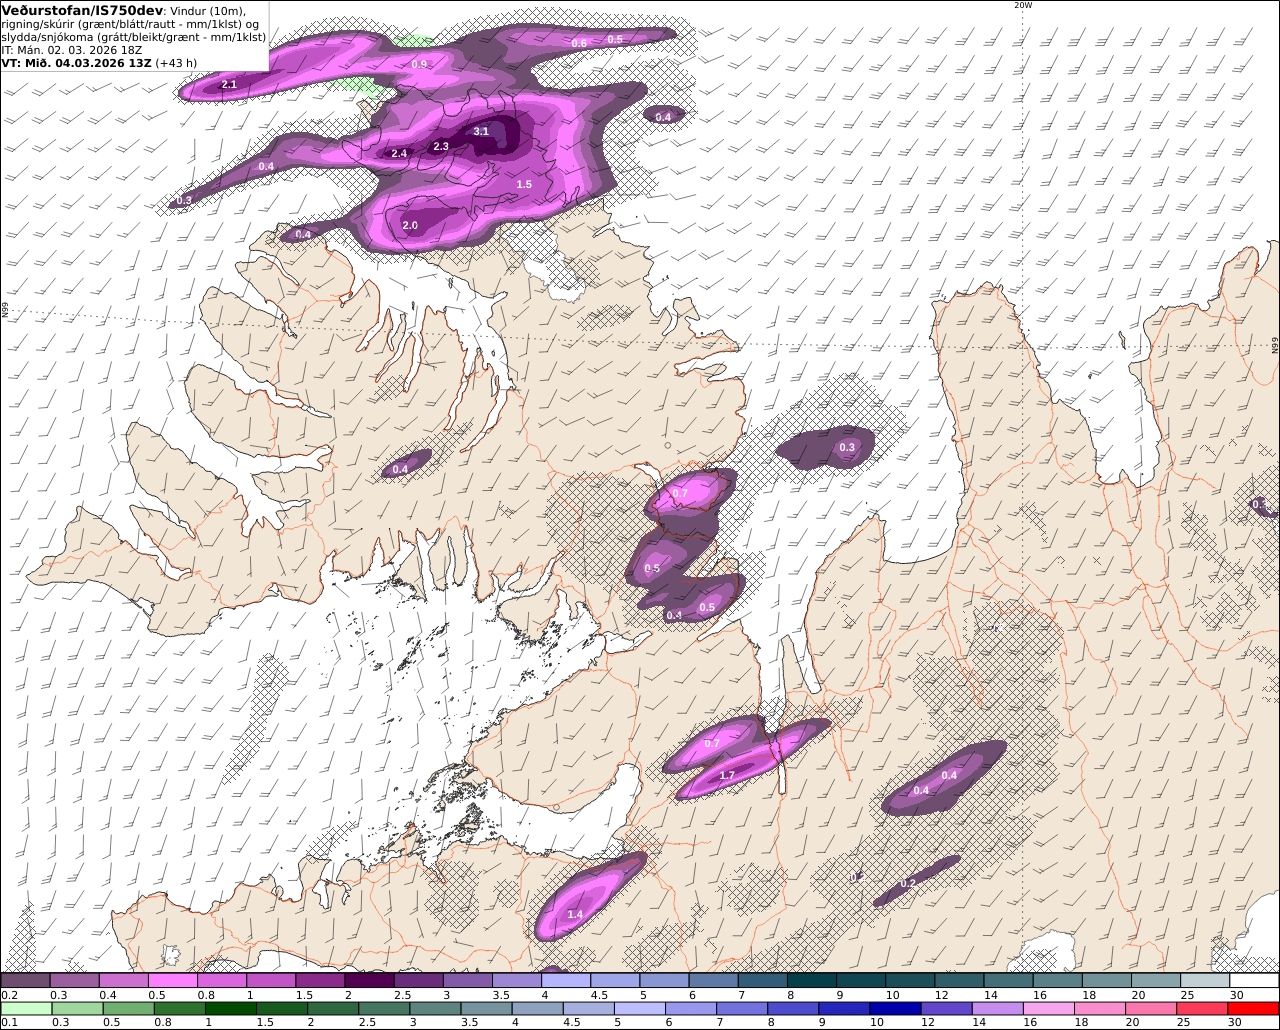The height and width of the screenshot is (1030, 1280).
Task: Select the light green 0.1 legend swatch
Action: coord(26,1009)
